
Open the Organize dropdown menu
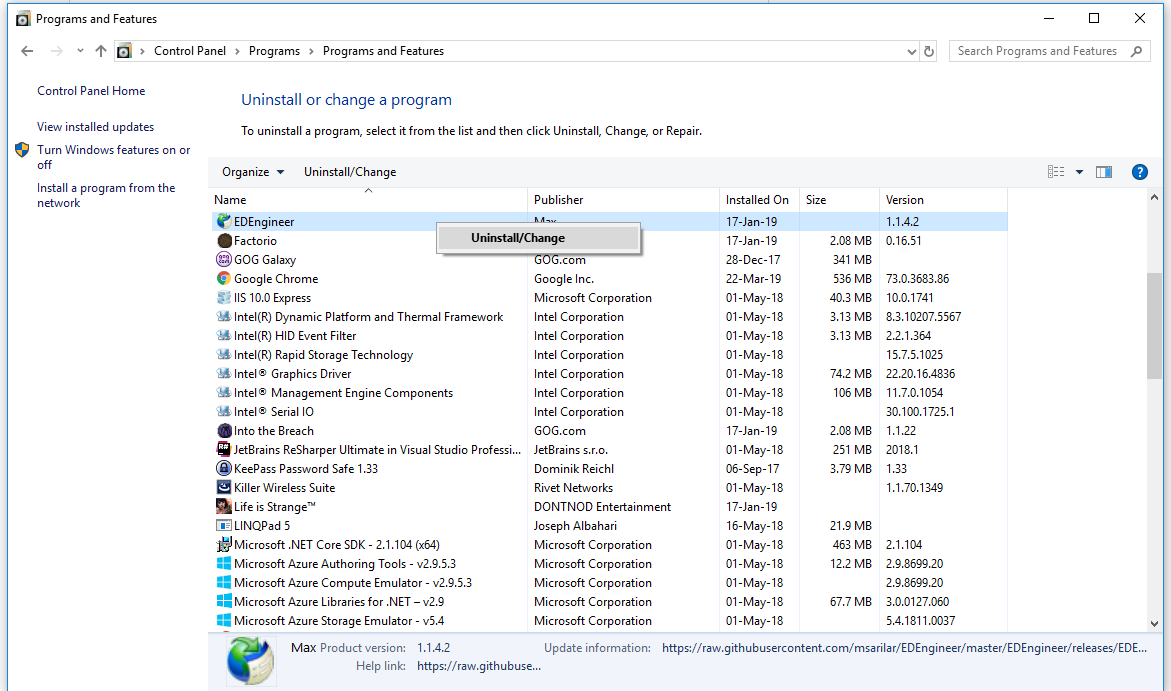pyautogui.click(x=252, y=172)
